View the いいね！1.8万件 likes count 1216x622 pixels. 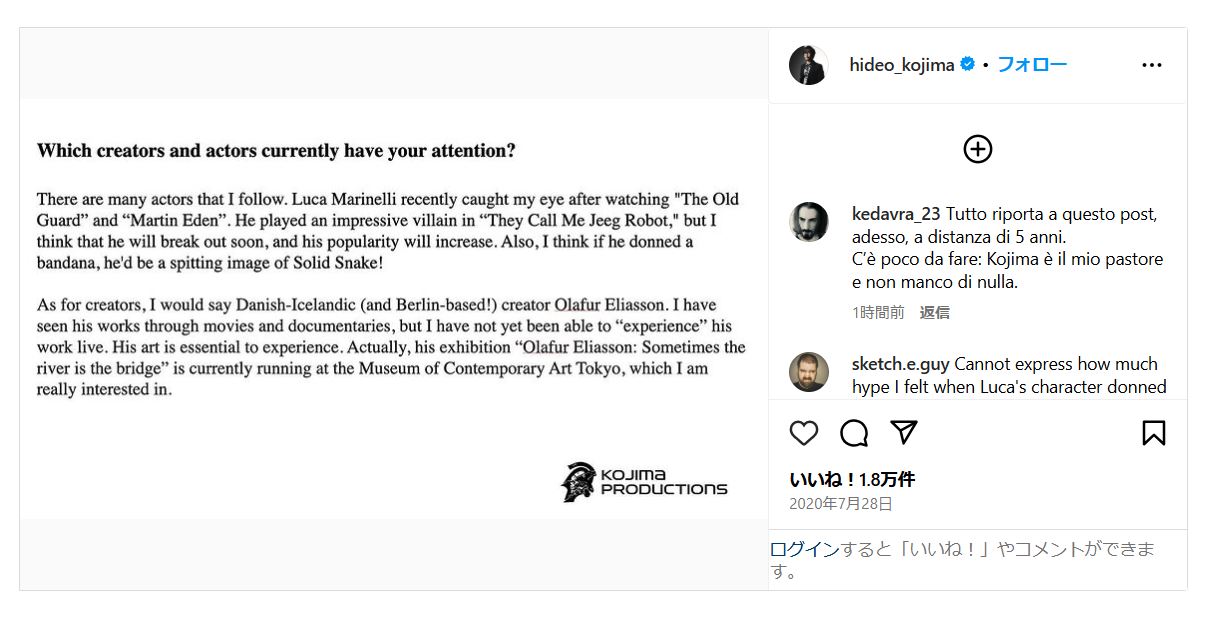[x=849, y=479]
